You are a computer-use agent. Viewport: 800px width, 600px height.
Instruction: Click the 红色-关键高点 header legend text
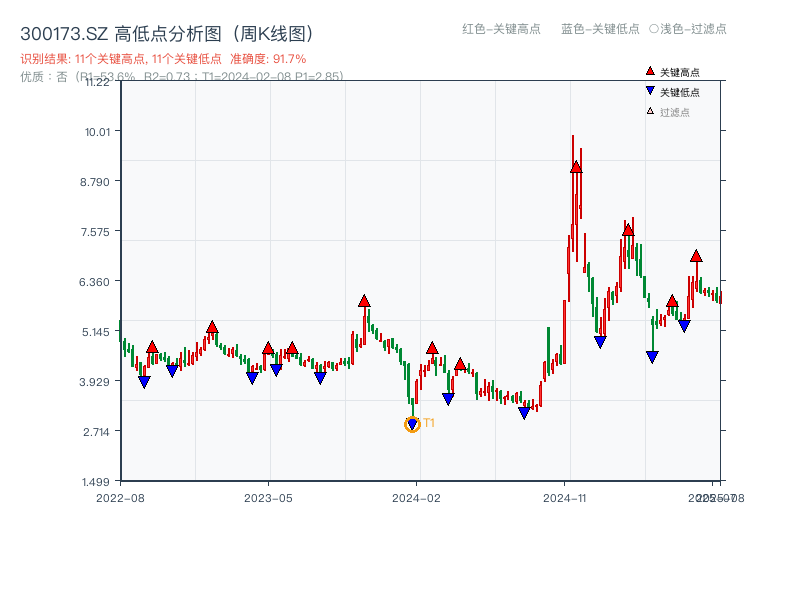(501, 29)
